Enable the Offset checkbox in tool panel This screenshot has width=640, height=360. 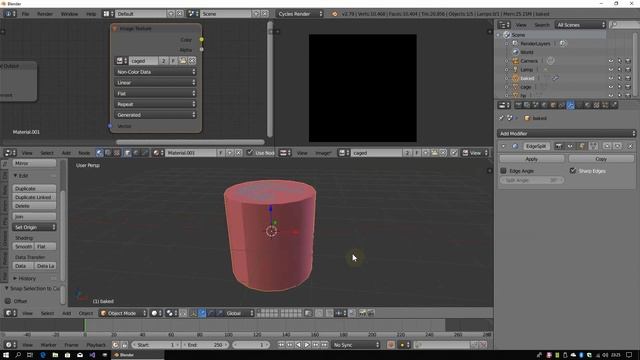point(8,301)
